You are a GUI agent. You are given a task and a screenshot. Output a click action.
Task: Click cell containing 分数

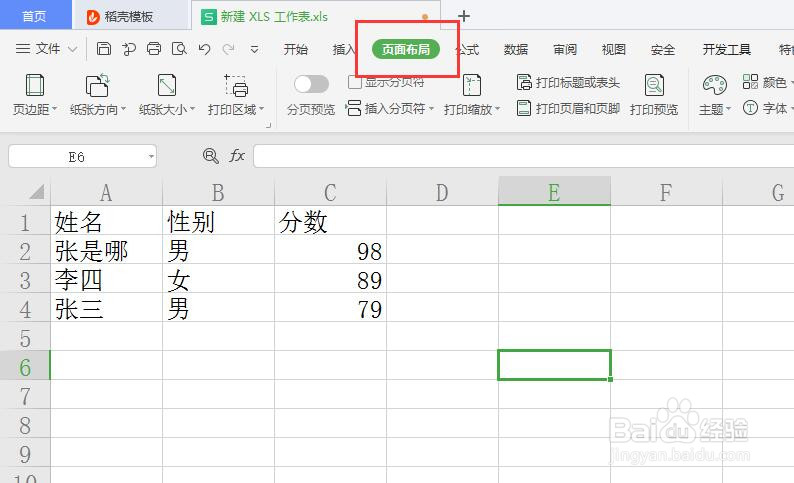[330, 220]
